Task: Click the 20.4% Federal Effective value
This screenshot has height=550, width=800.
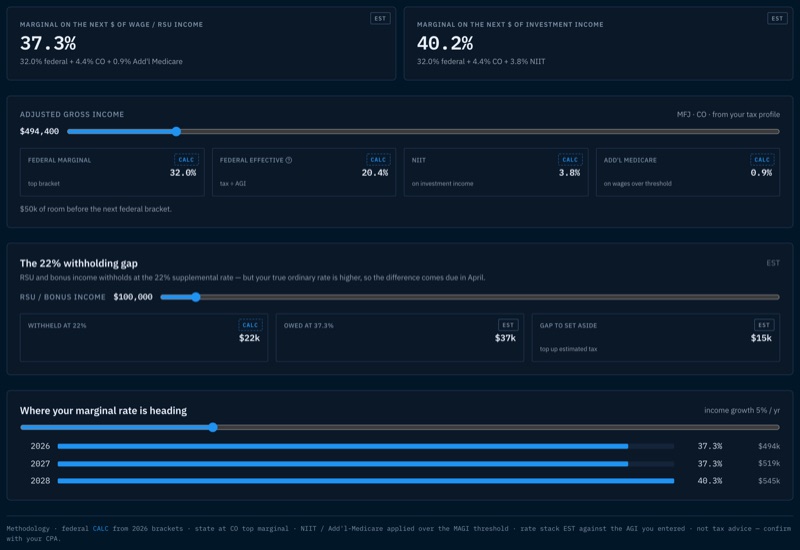Action: click(374, 173)
